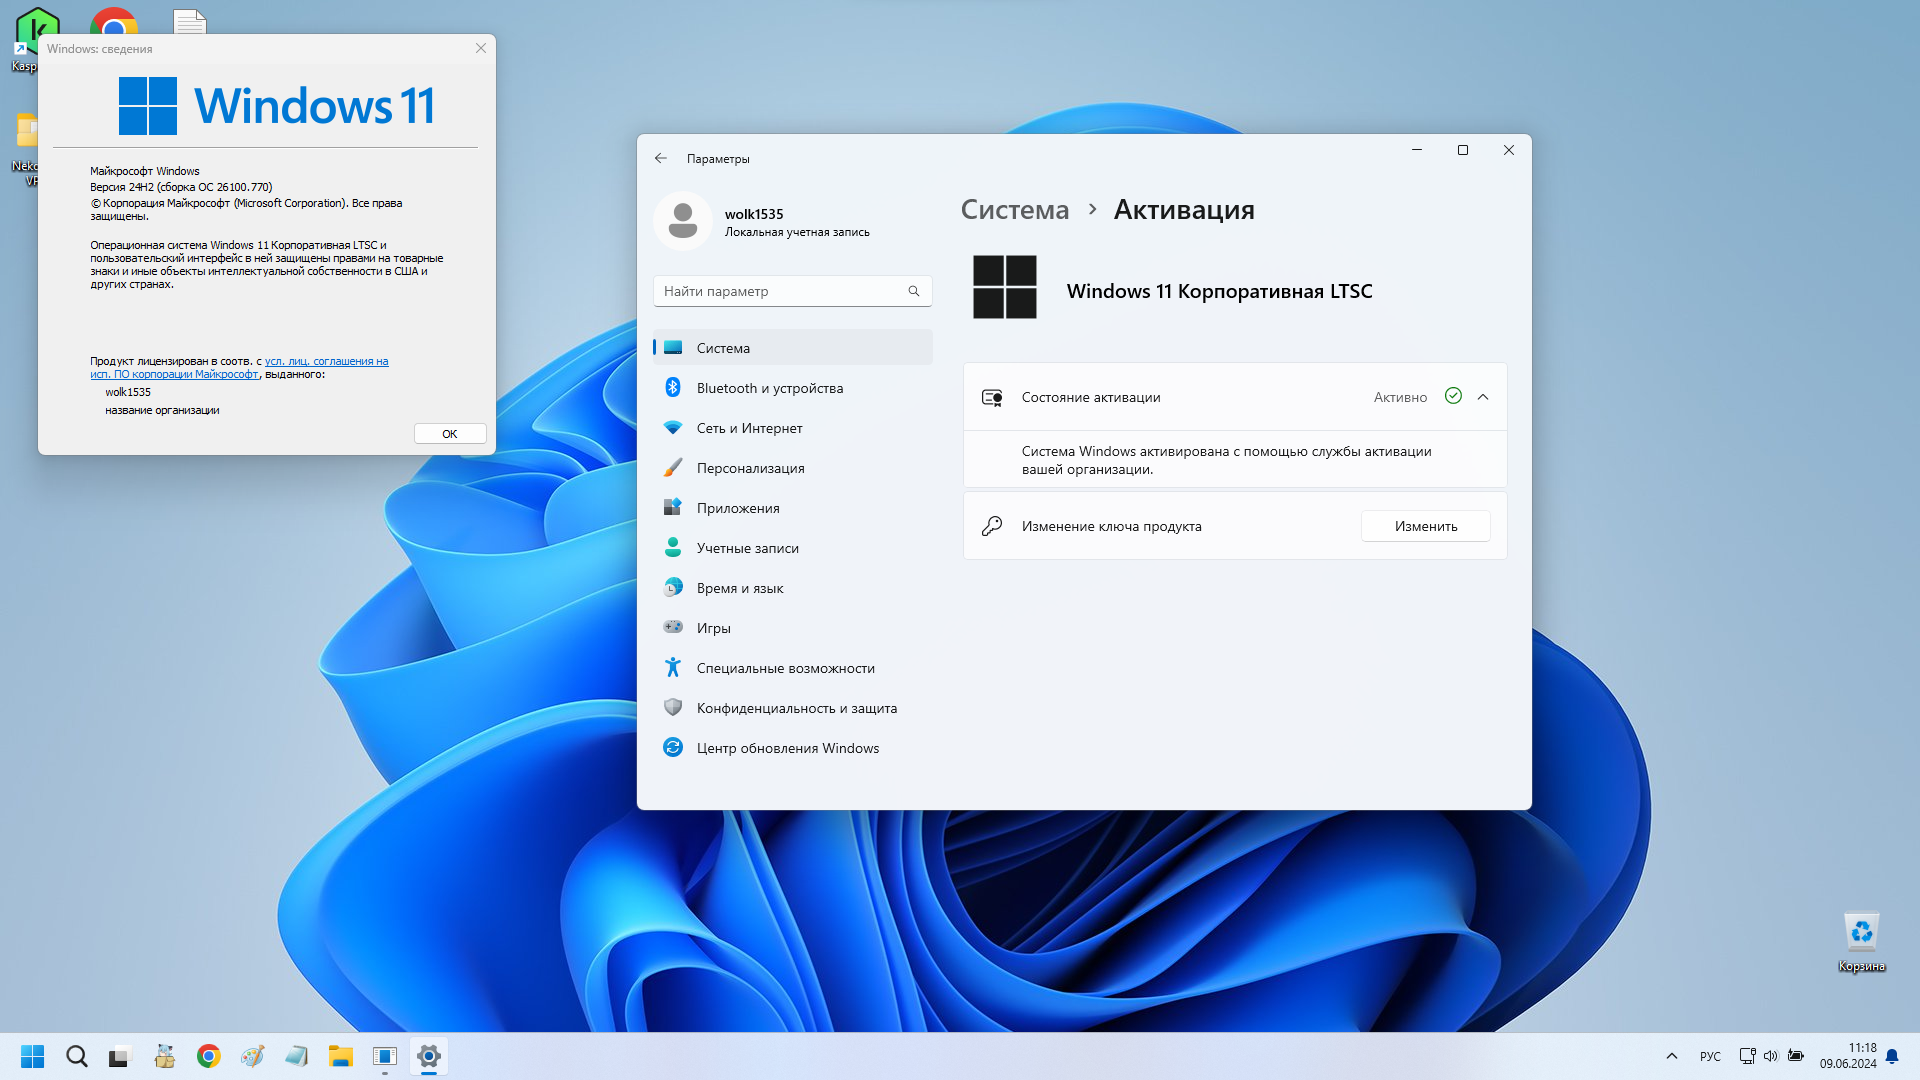Open Google Chrome from the taskbar
This screenshot has width=1920, height=1080.
[x=208, y=1056]
